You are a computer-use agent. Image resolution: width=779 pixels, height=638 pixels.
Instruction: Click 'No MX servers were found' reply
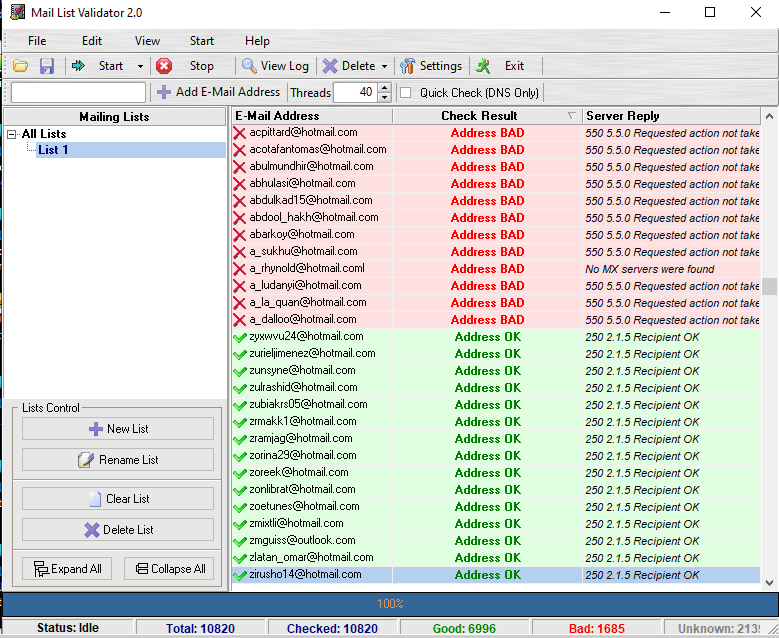click(649, 269)
